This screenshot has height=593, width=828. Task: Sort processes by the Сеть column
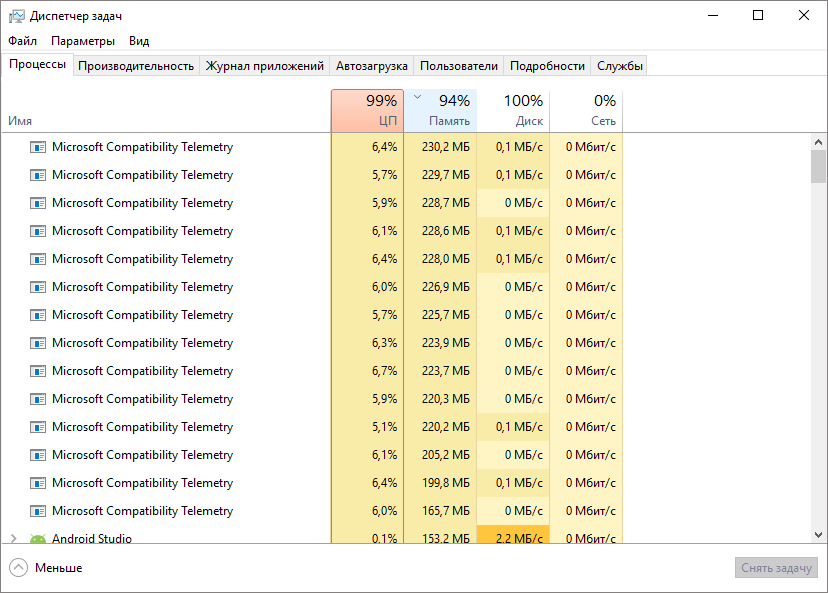(x=586, y=110)
